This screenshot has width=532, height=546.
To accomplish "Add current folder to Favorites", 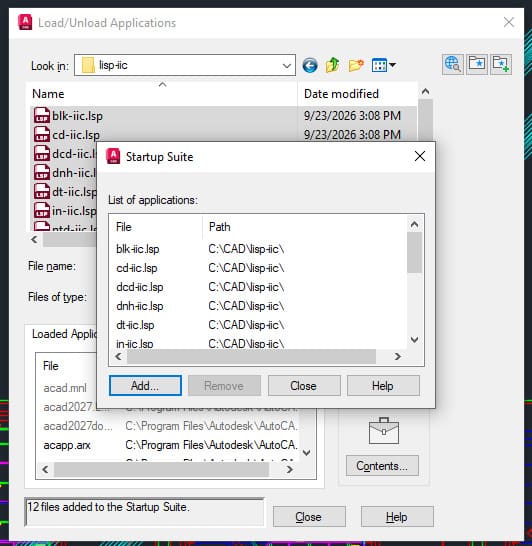I will 501,64.
